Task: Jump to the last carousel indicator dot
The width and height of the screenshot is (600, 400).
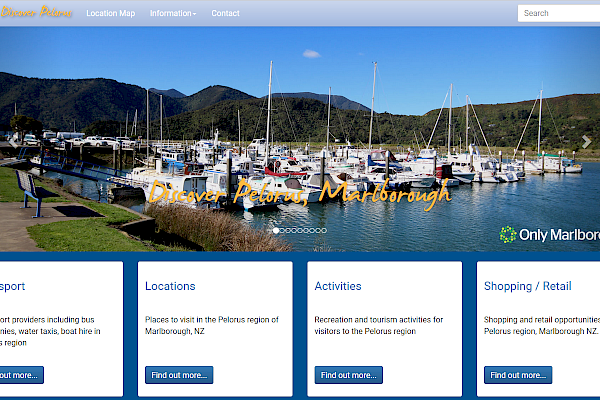Action: [x=323, y=230]
